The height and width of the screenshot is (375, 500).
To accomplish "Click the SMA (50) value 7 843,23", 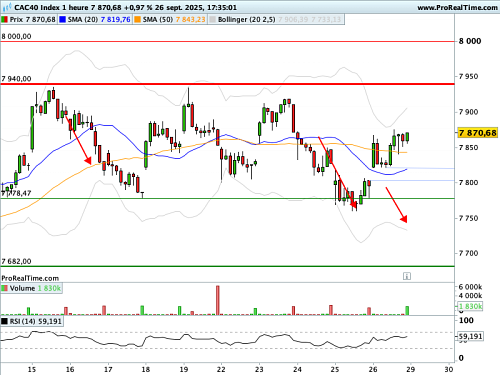I will pos(190,20).
